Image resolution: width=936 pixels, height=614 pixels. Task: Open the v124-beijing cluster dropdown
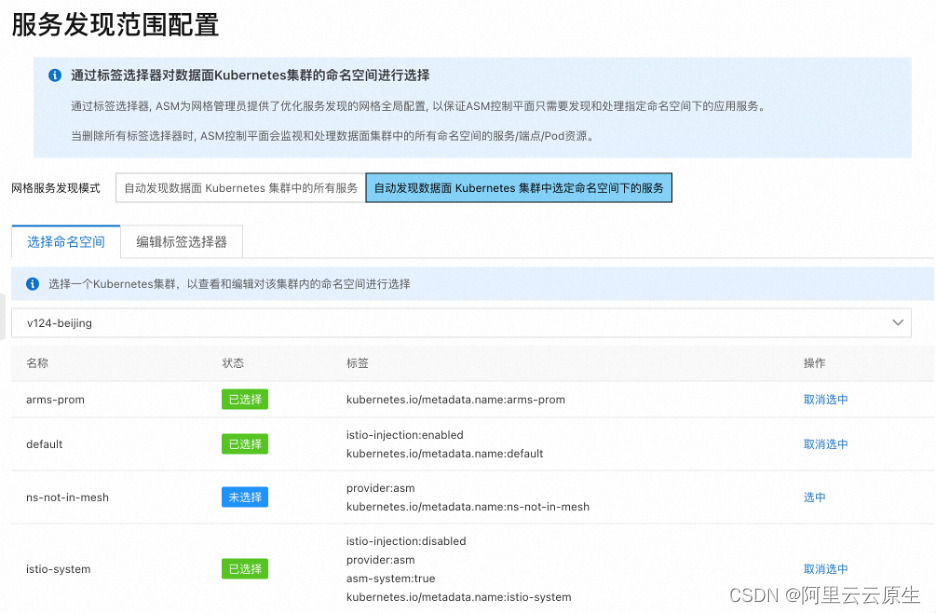pos(461,323)
